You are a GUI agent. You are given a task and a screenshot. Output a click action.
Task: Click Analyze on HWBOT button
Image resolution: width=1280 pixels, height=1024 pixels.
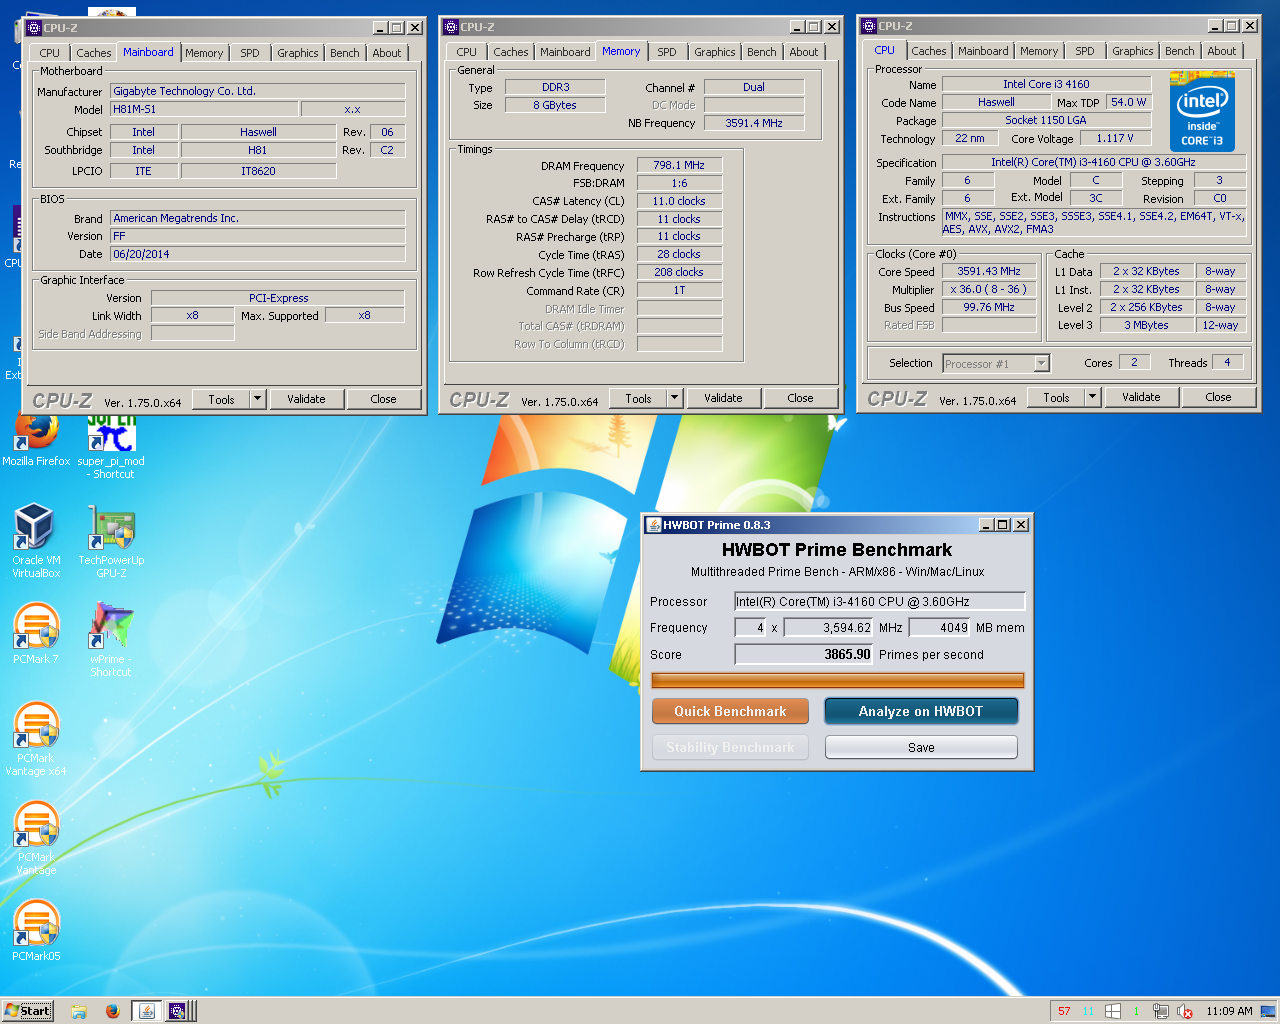[921, 711]
